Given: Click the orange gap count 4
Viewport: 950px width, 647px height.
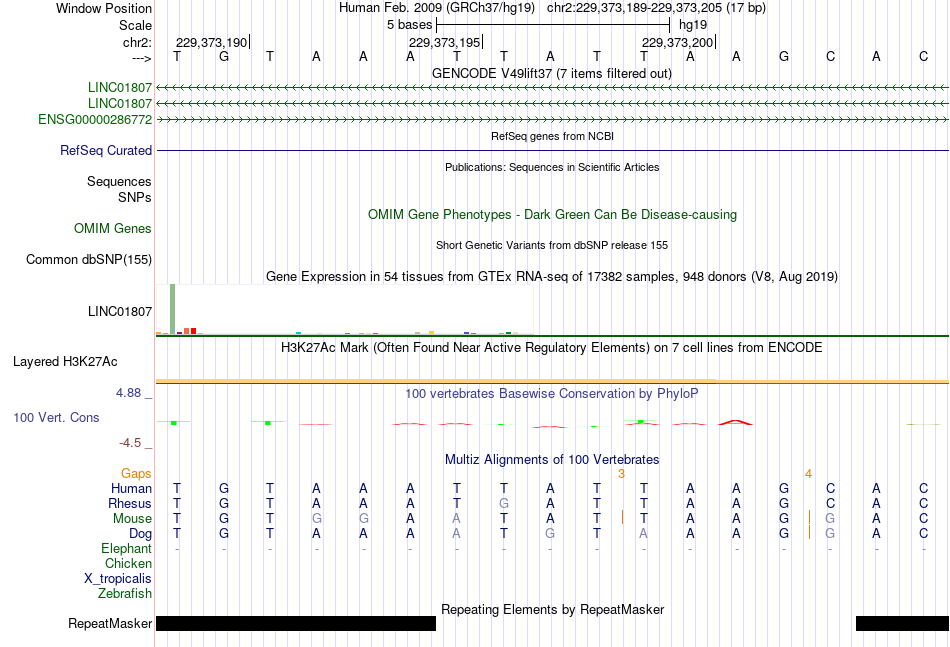Looking at the screenshot, I should click(808, 474).
